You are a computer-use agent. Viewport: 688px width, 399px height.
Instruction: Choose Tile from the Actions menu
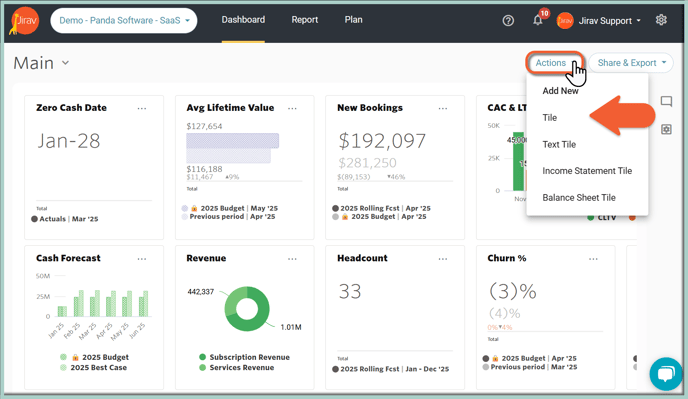(x=549, y=118)
